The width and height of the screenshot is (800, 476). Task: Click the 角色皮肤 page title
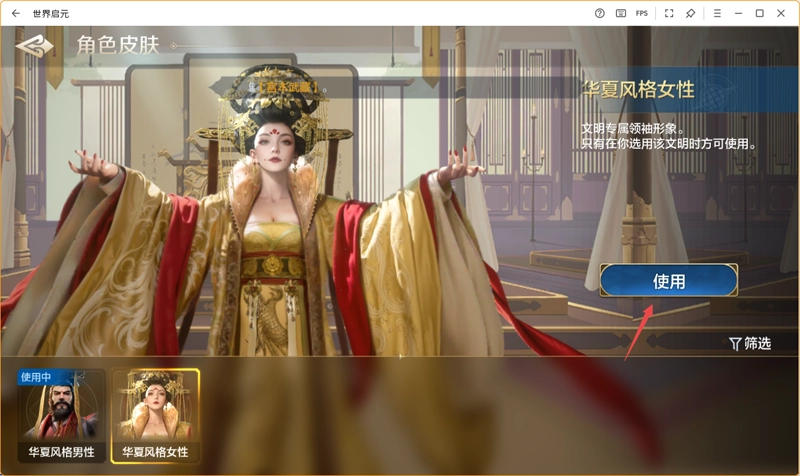[x=117, y=46]
